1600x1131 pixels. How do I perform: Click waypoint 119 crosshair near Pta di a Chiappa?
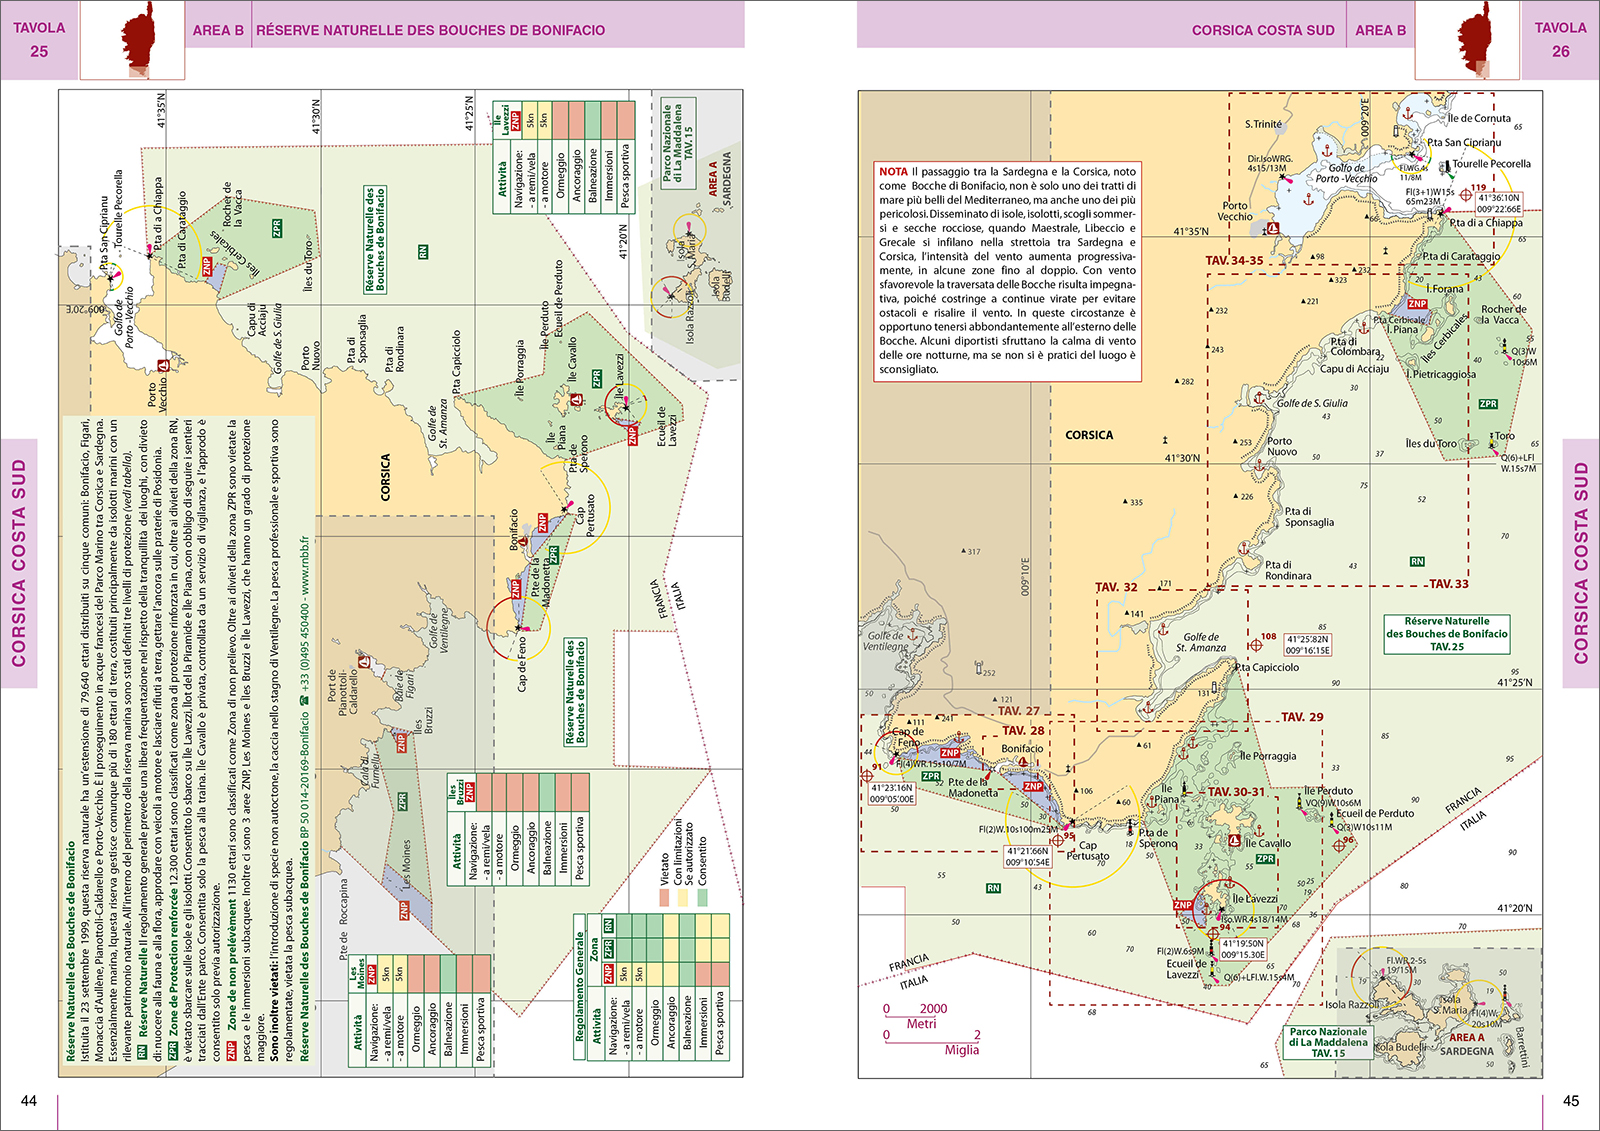(x=1466, y=195)
